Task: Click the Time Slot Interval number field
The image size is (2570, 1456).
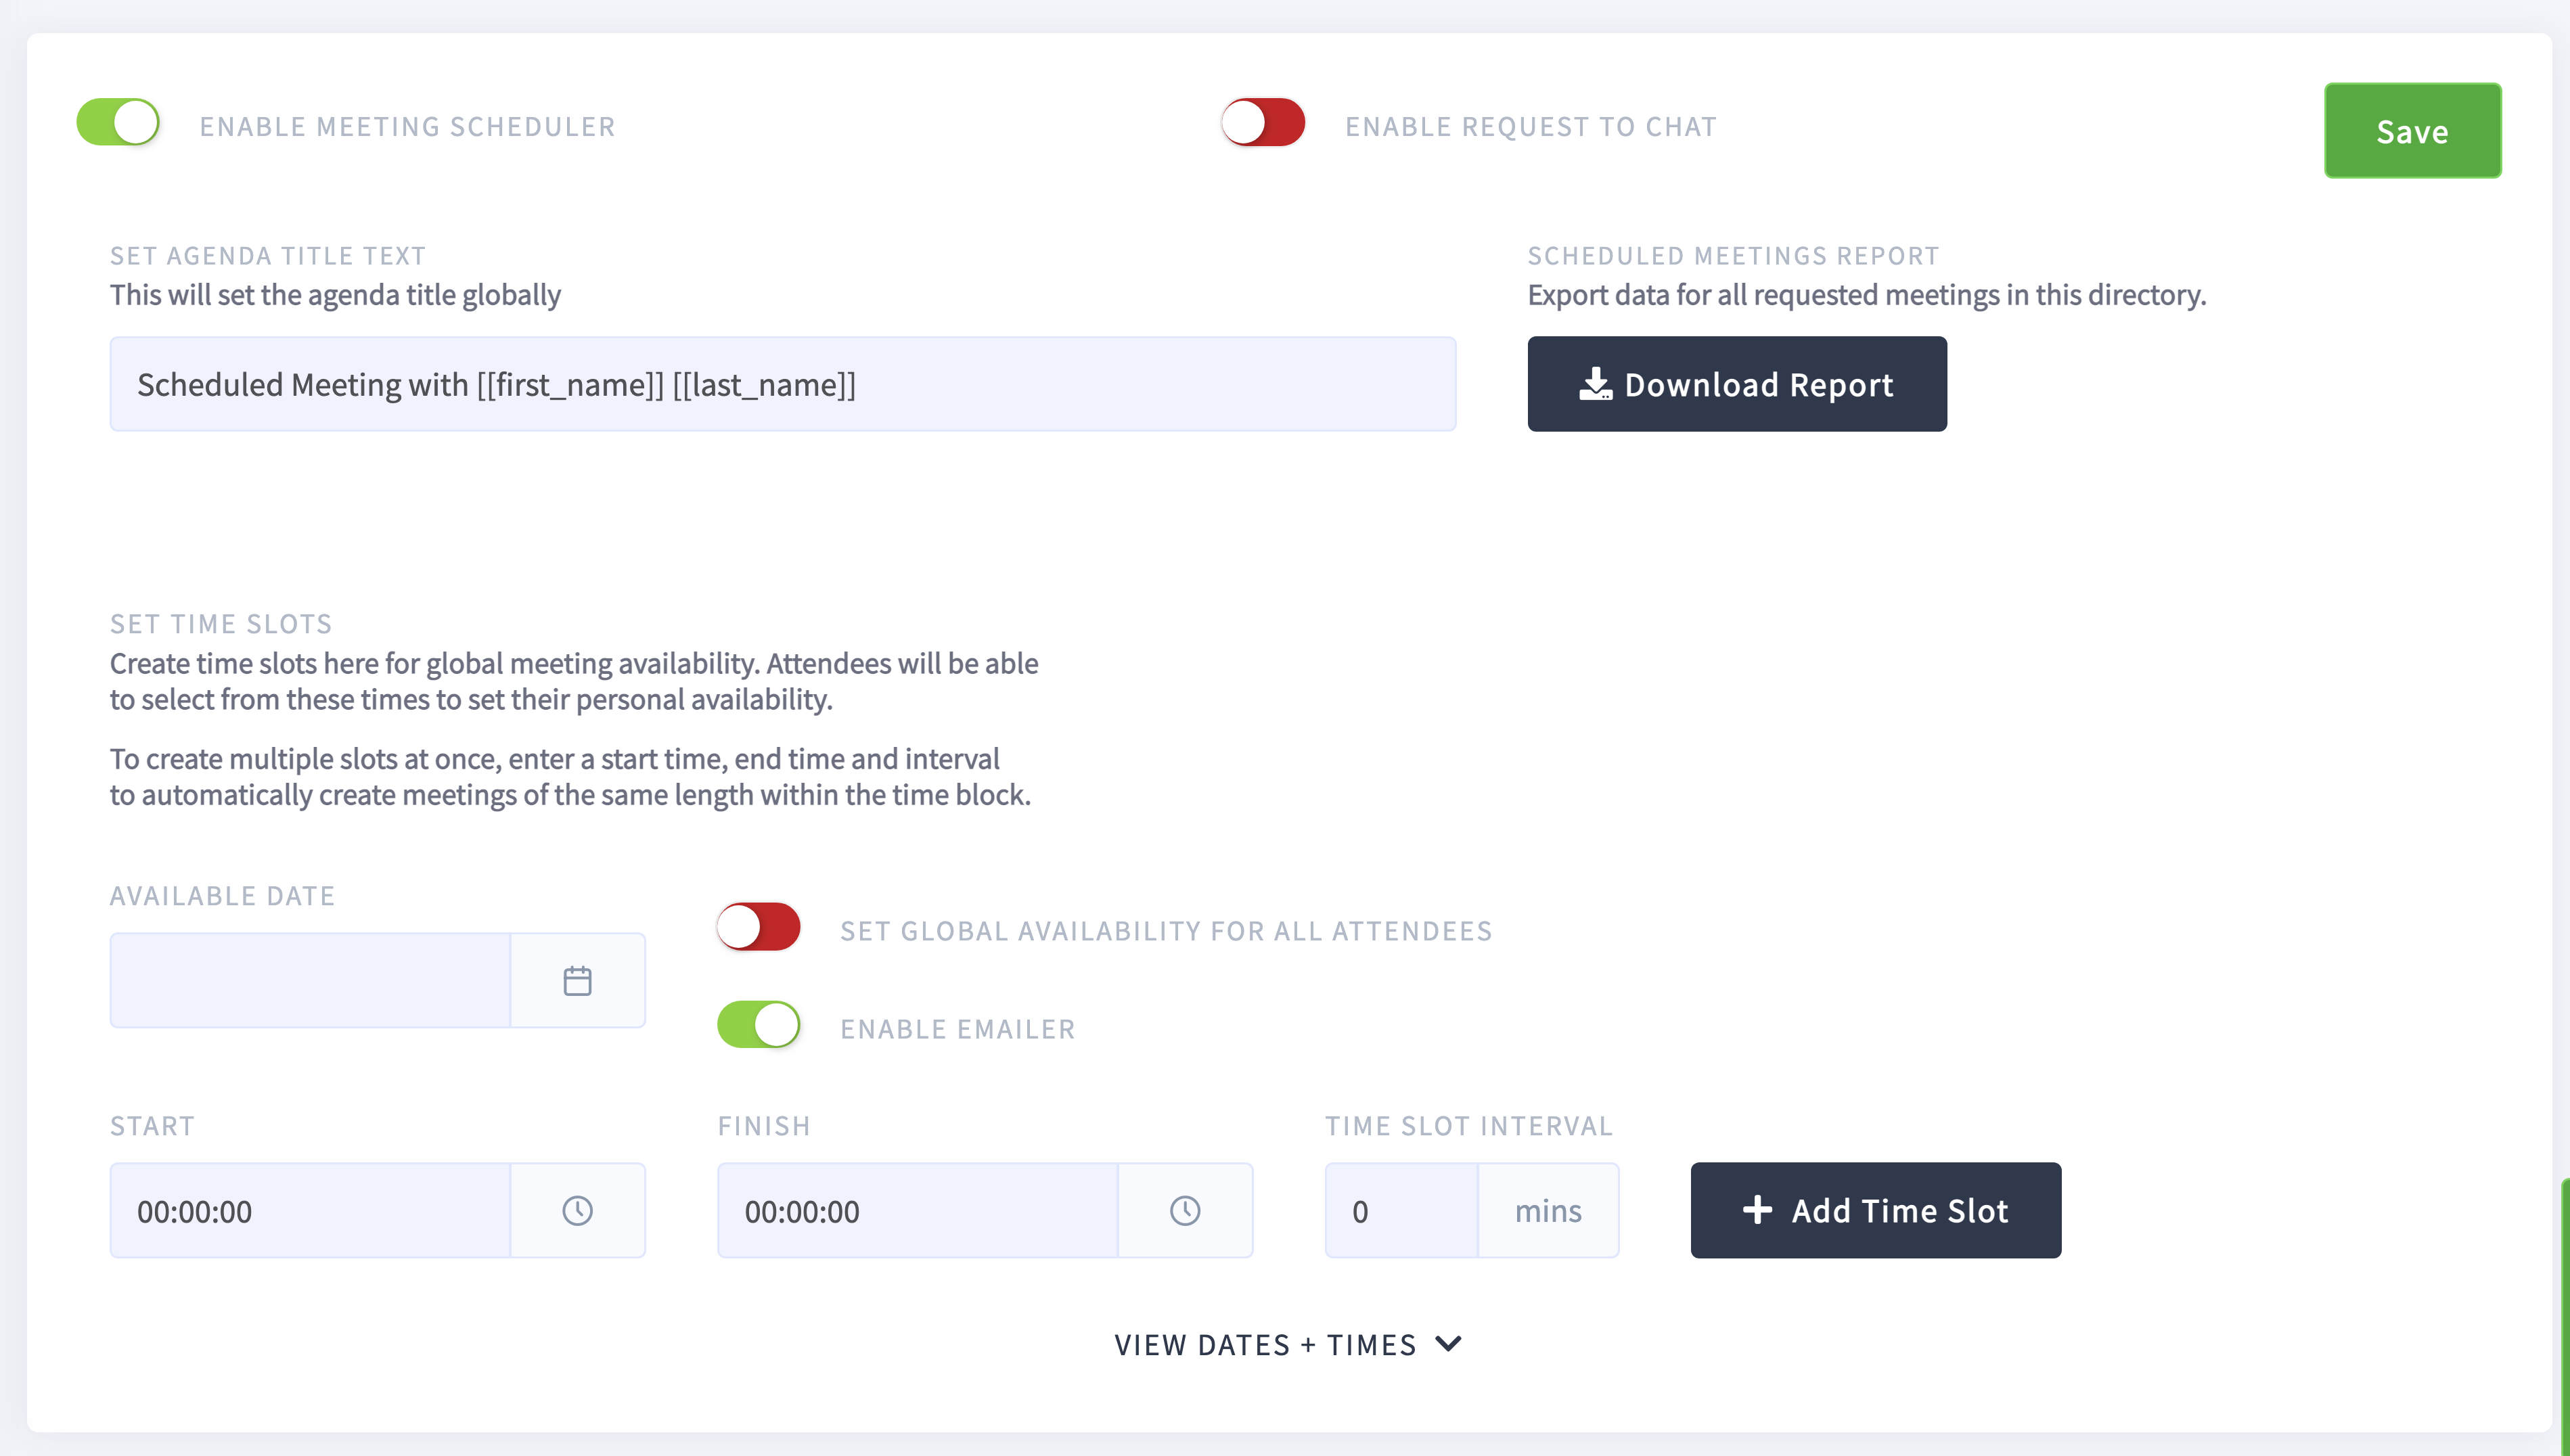Action: tap(1402, 1210)
